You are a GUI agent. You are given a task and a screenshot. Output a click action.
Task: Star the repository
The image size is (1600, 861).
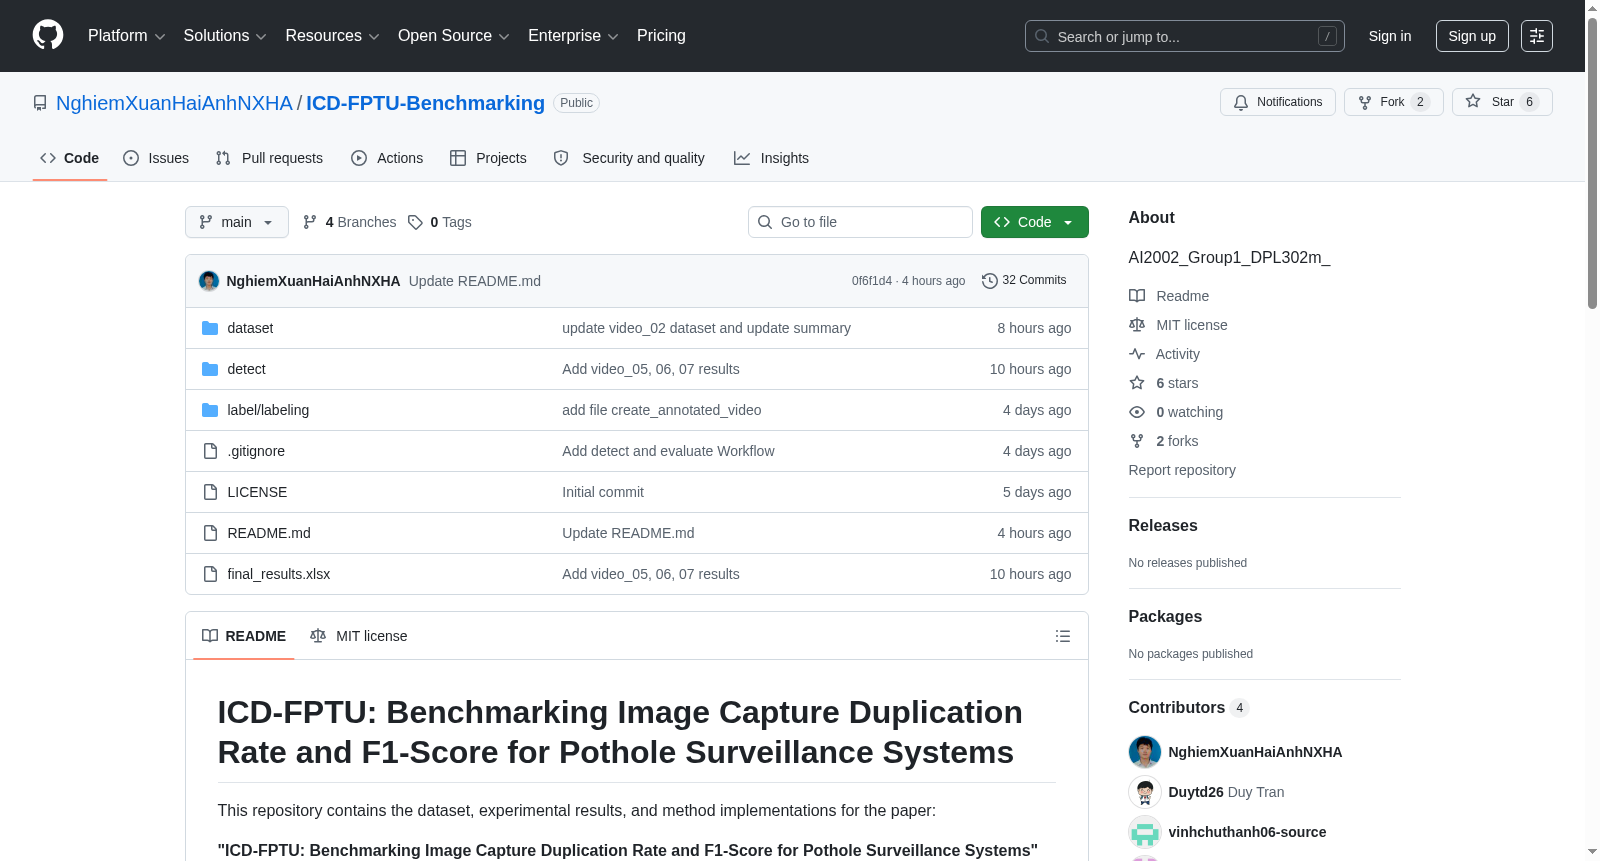[x=1502, y=102]
